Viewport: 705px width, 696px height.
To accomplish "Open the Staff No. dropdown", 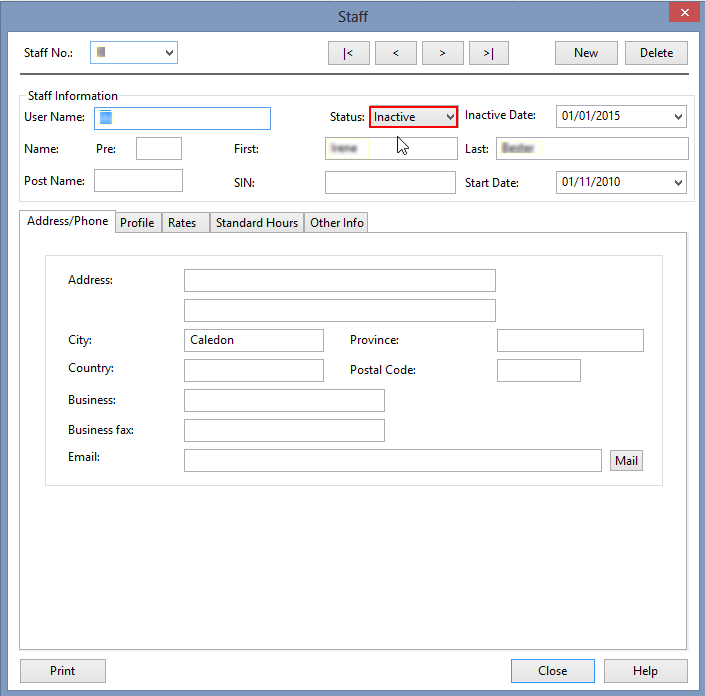I will pyautogui.click(x=168, y=52).
